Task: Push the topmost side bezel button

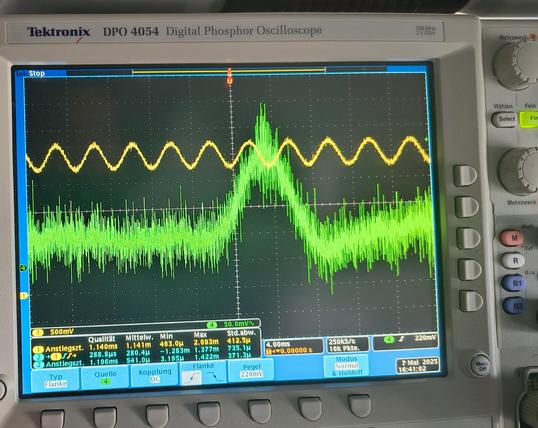Action: [465, 175]
